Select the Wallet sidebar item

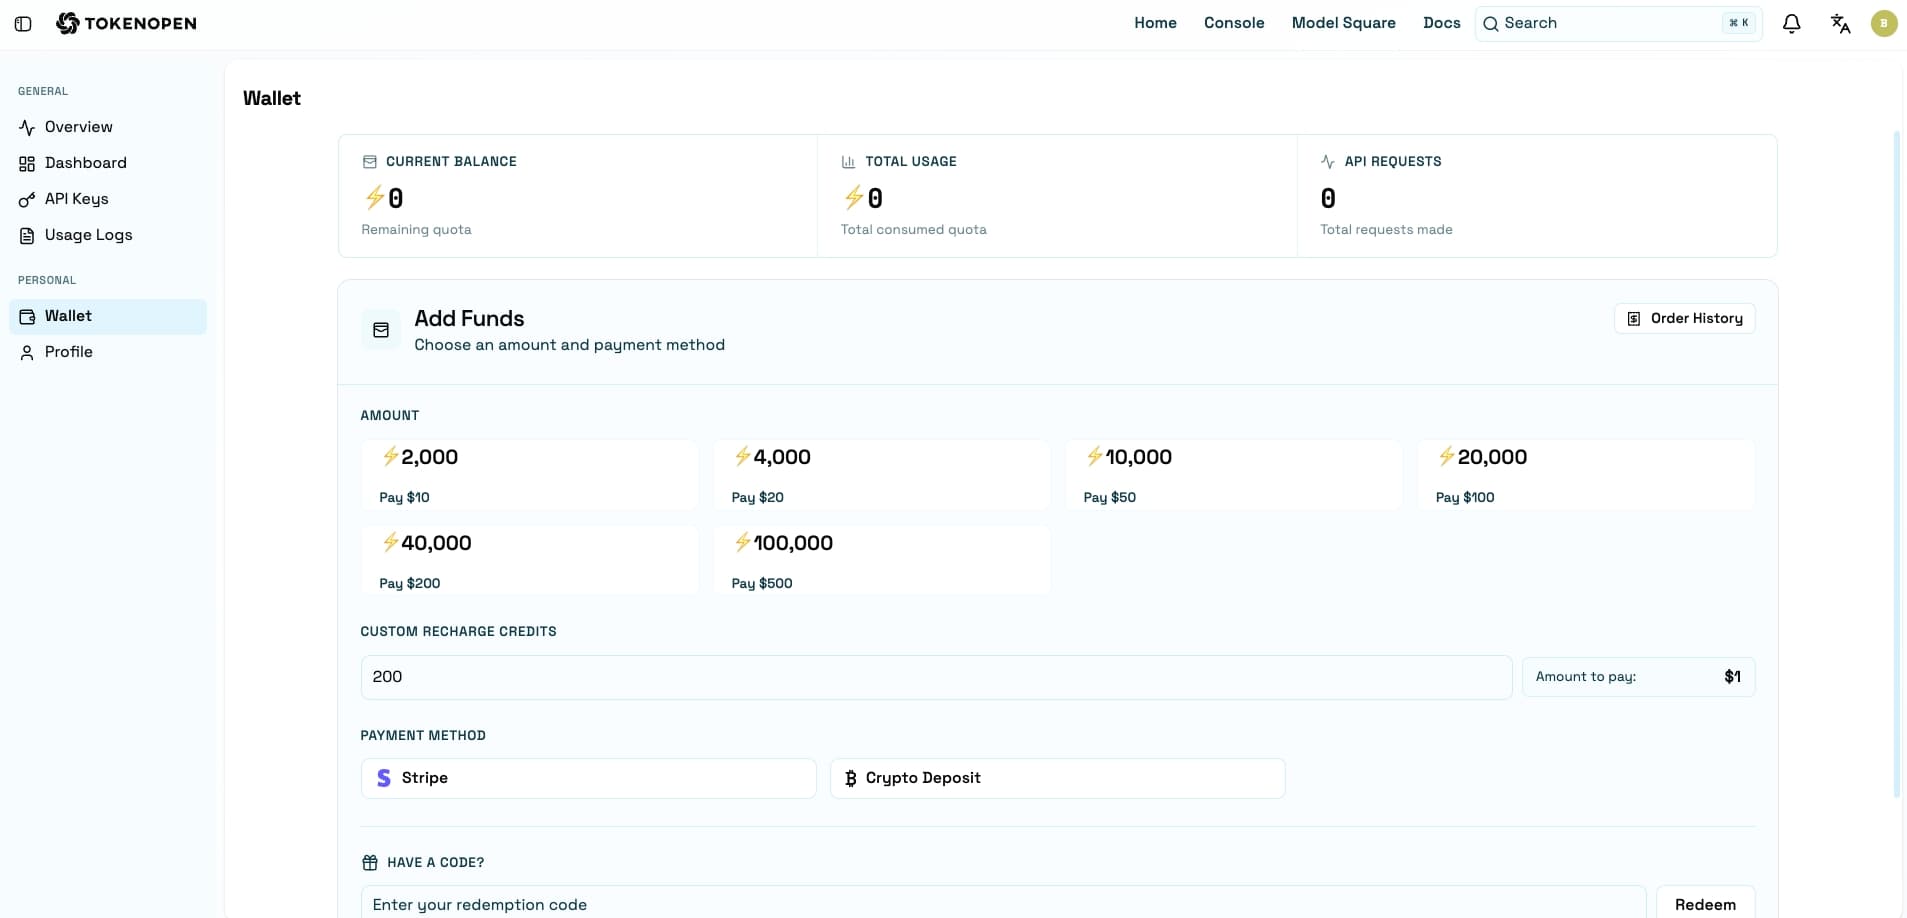tap(108, 316)
